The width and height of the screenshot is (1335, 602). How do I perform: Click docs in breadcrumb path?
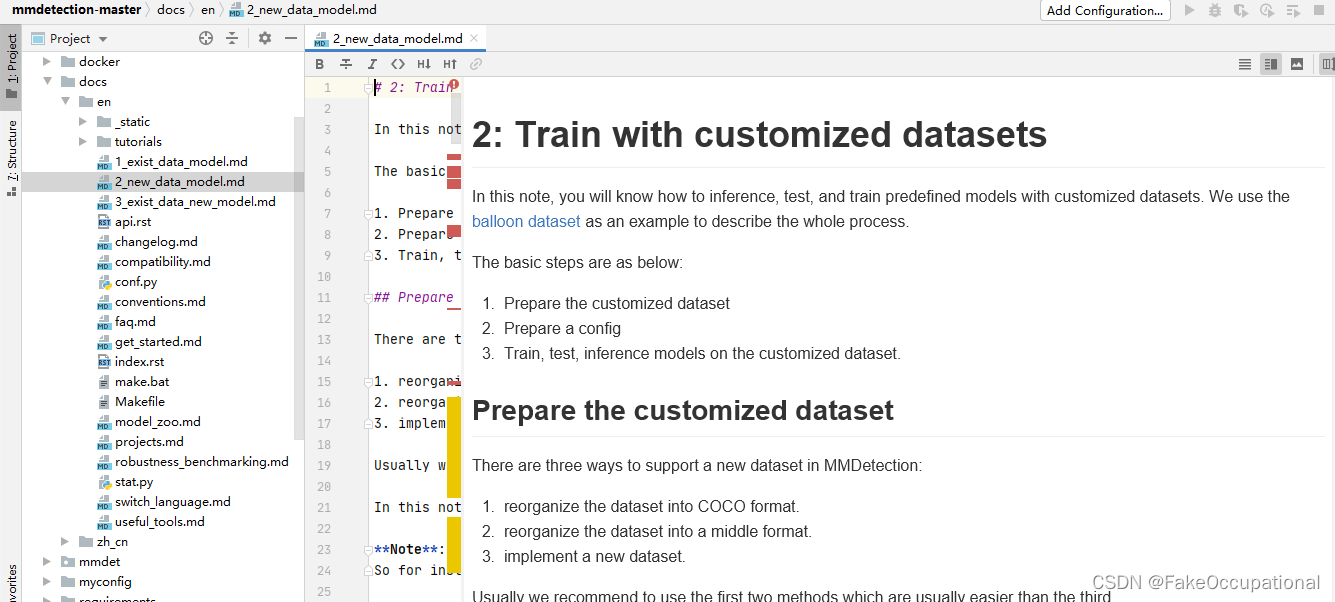(x=171, y=9)
